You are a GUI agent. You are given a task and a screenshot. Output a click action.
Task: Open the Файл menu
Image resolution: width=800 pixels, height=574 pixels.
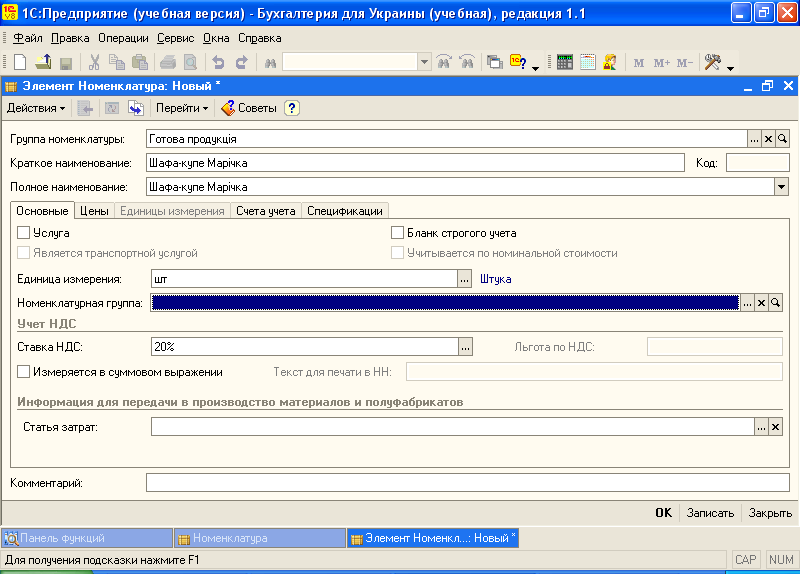(x=28, y=38)
